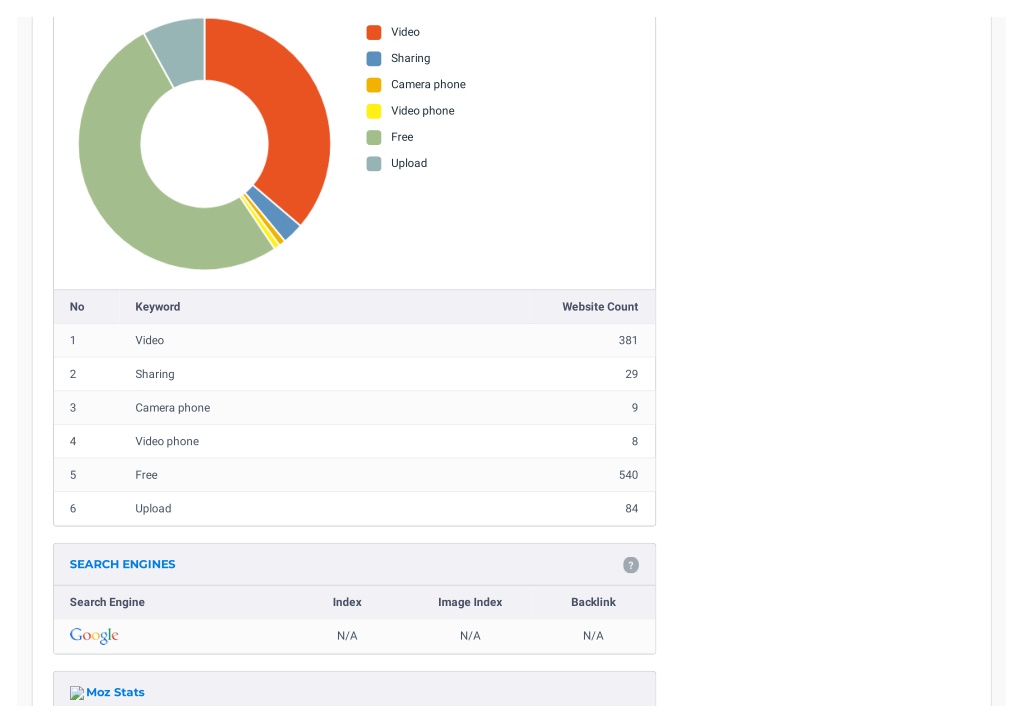
Task: Click the Search Engines help question icon
Action: pos(630,565)
